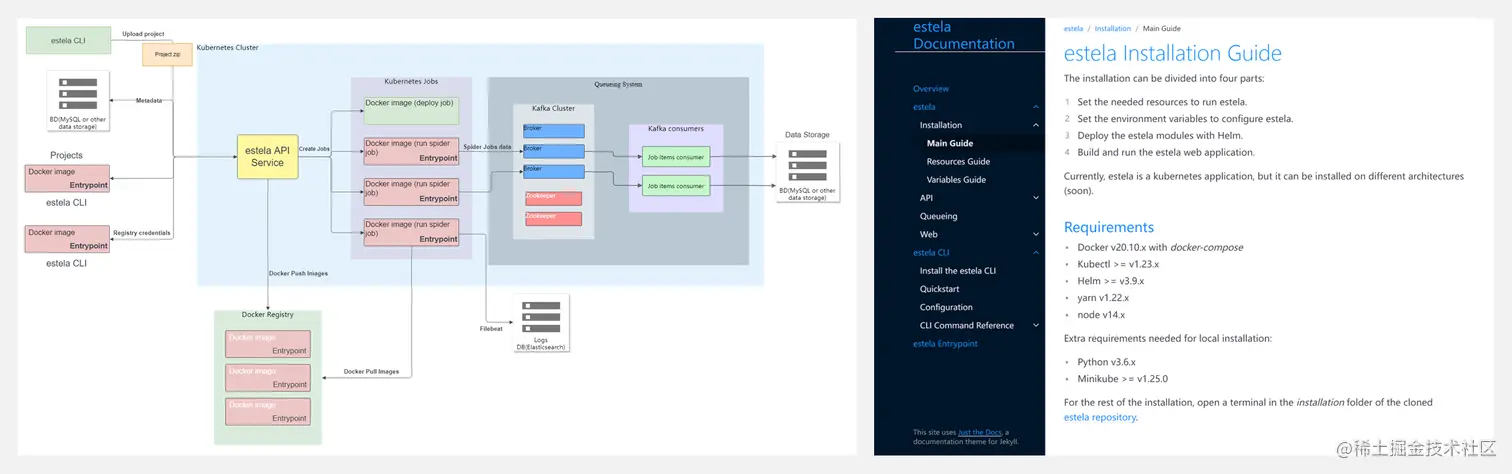
Task: Click the Minikube >= v1.25.0 requirement
Action: coord(1122,379)
